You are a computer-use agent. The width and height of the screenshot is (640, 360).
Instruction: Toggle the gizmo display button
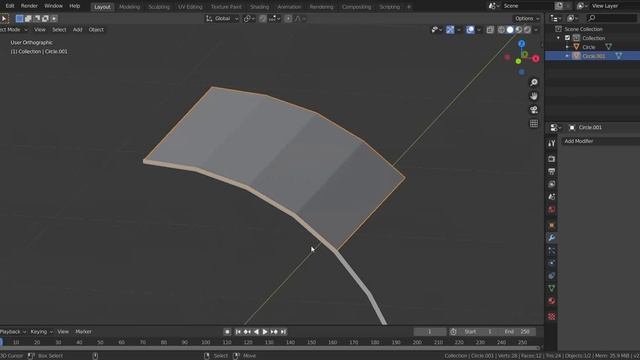click(450, 30)
